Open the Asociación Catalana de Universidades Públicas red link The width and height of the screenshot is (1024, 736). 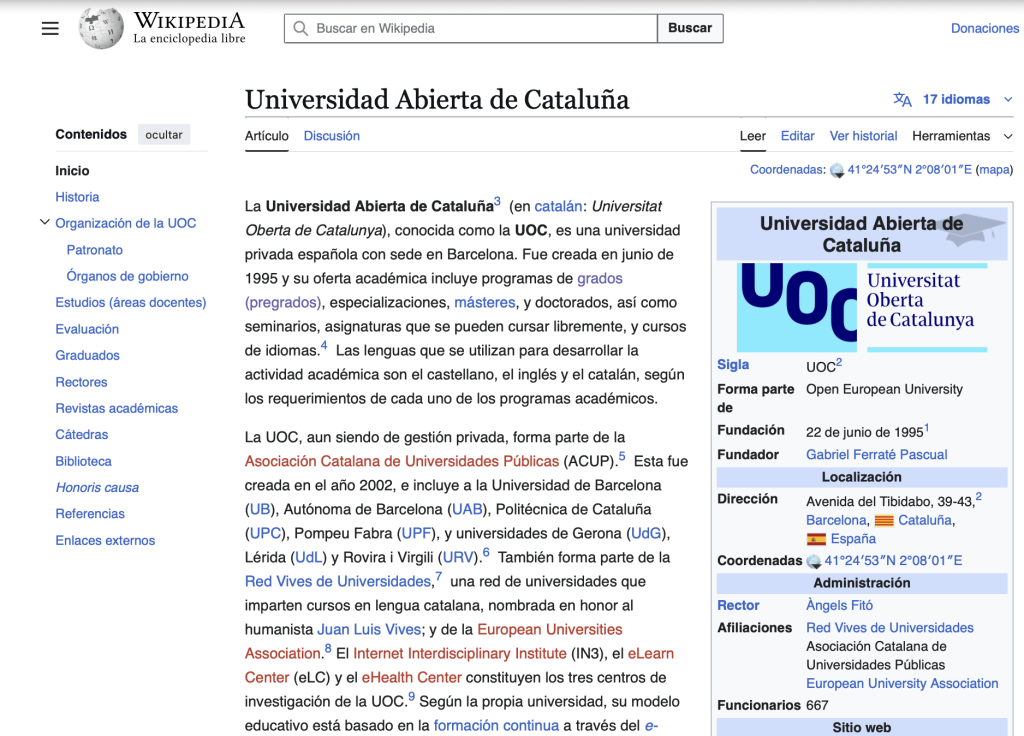(402, 461)
